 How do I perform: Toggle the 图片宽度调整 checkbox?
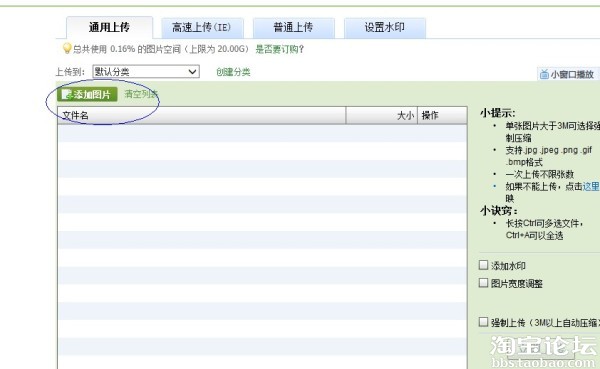pos(484,283)
